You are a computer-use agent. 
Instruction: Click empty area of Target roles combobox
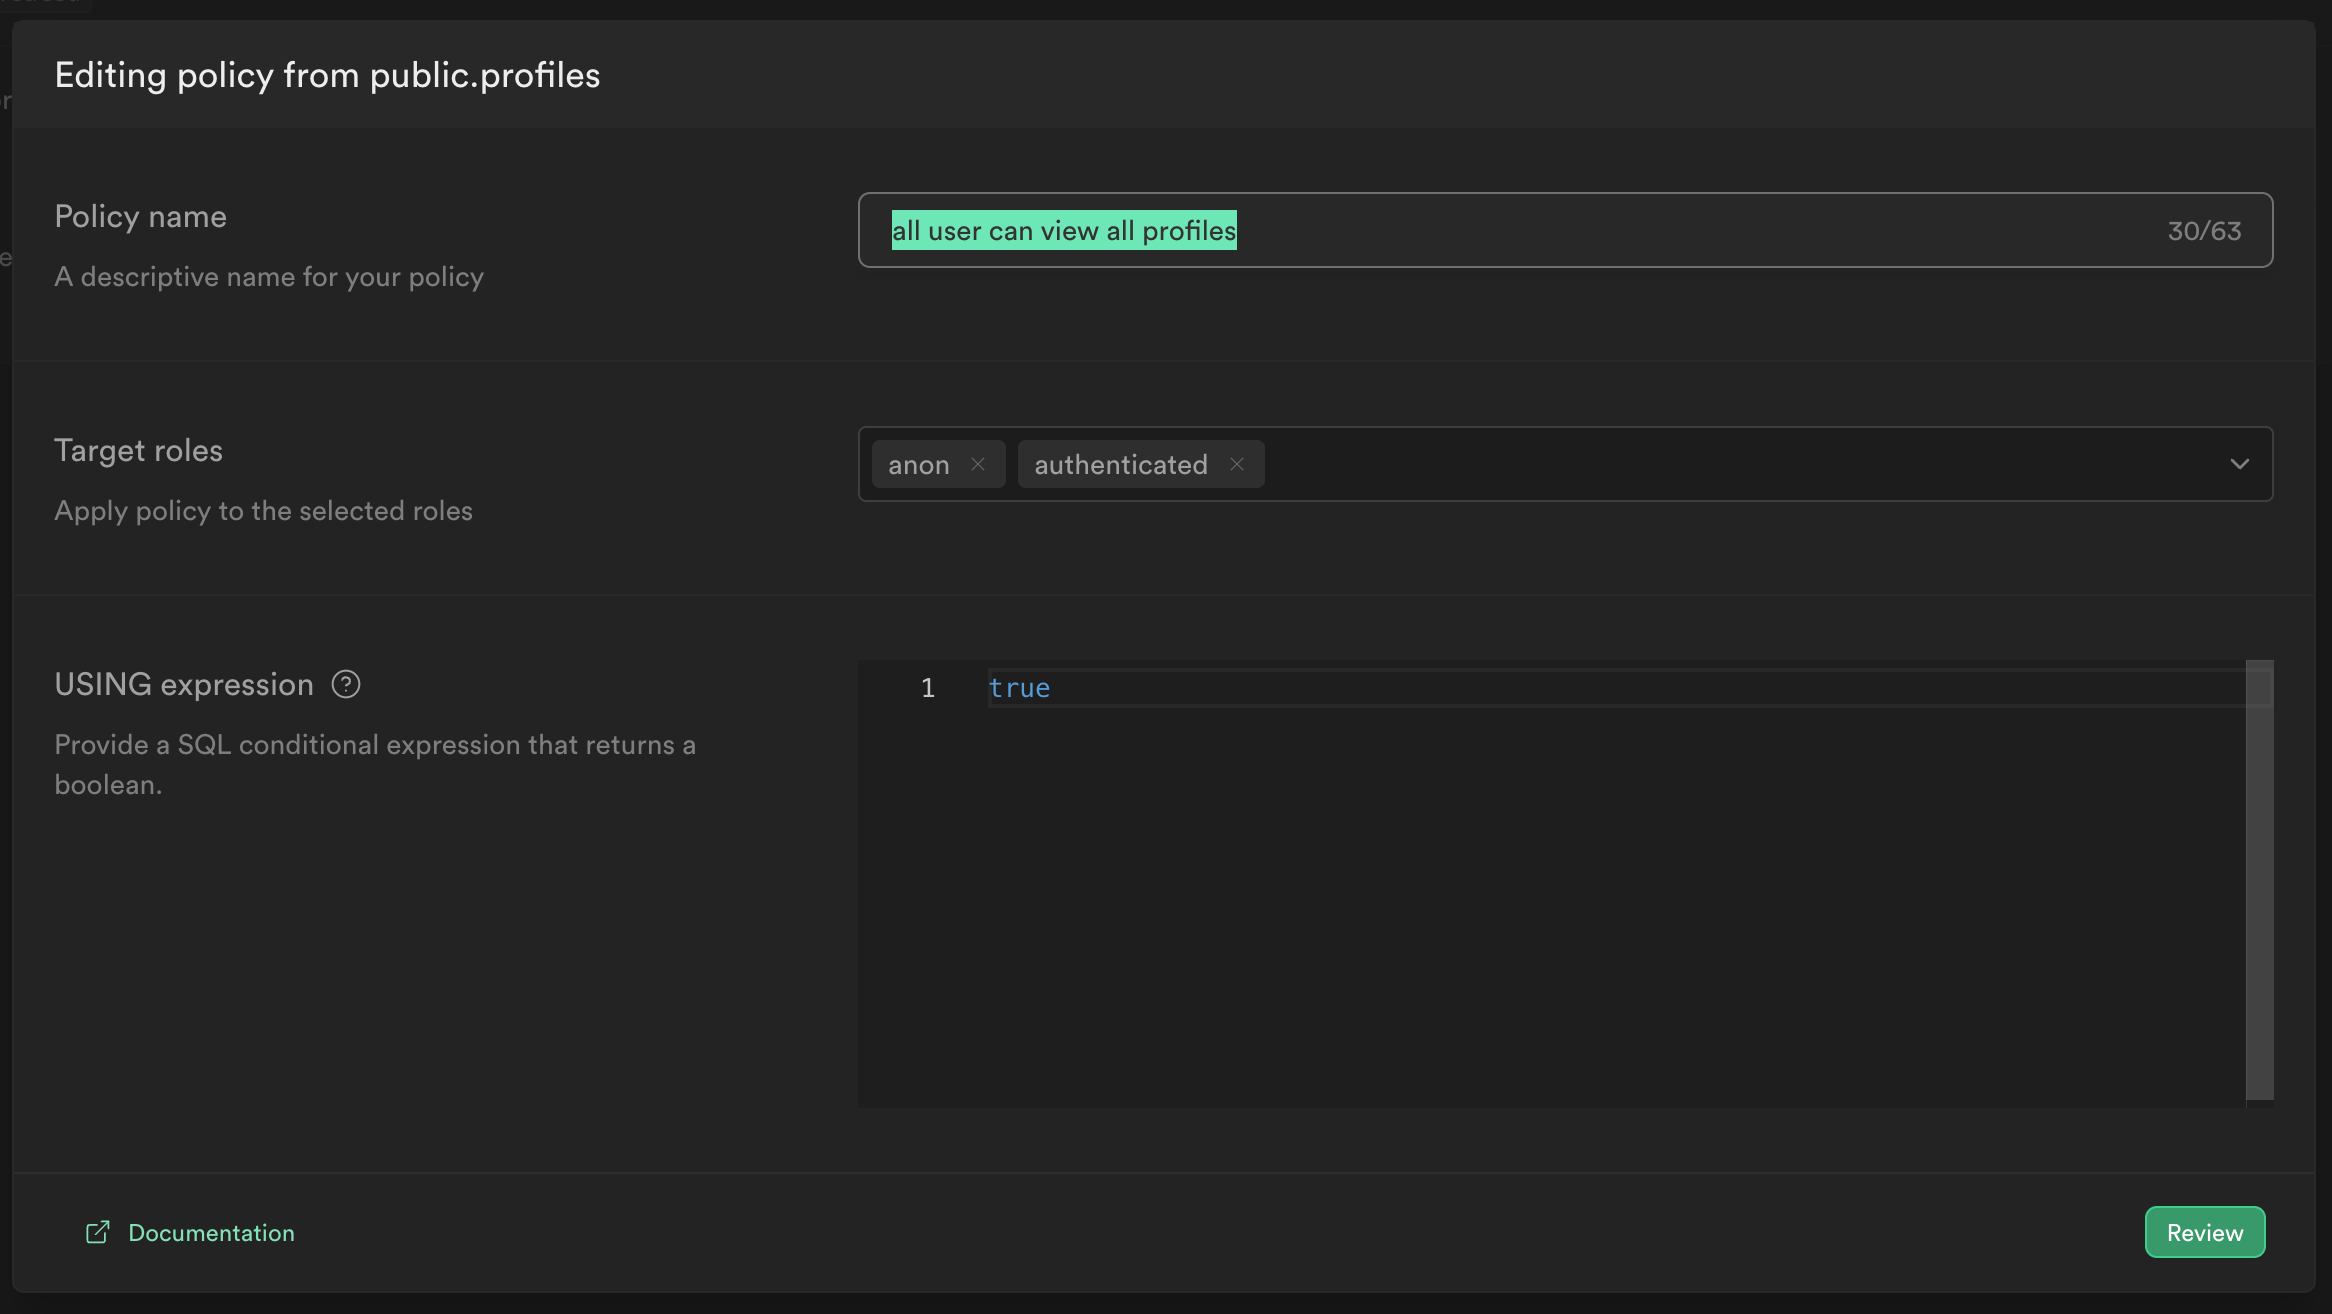pyautogui.click(x=1700, y=464)
